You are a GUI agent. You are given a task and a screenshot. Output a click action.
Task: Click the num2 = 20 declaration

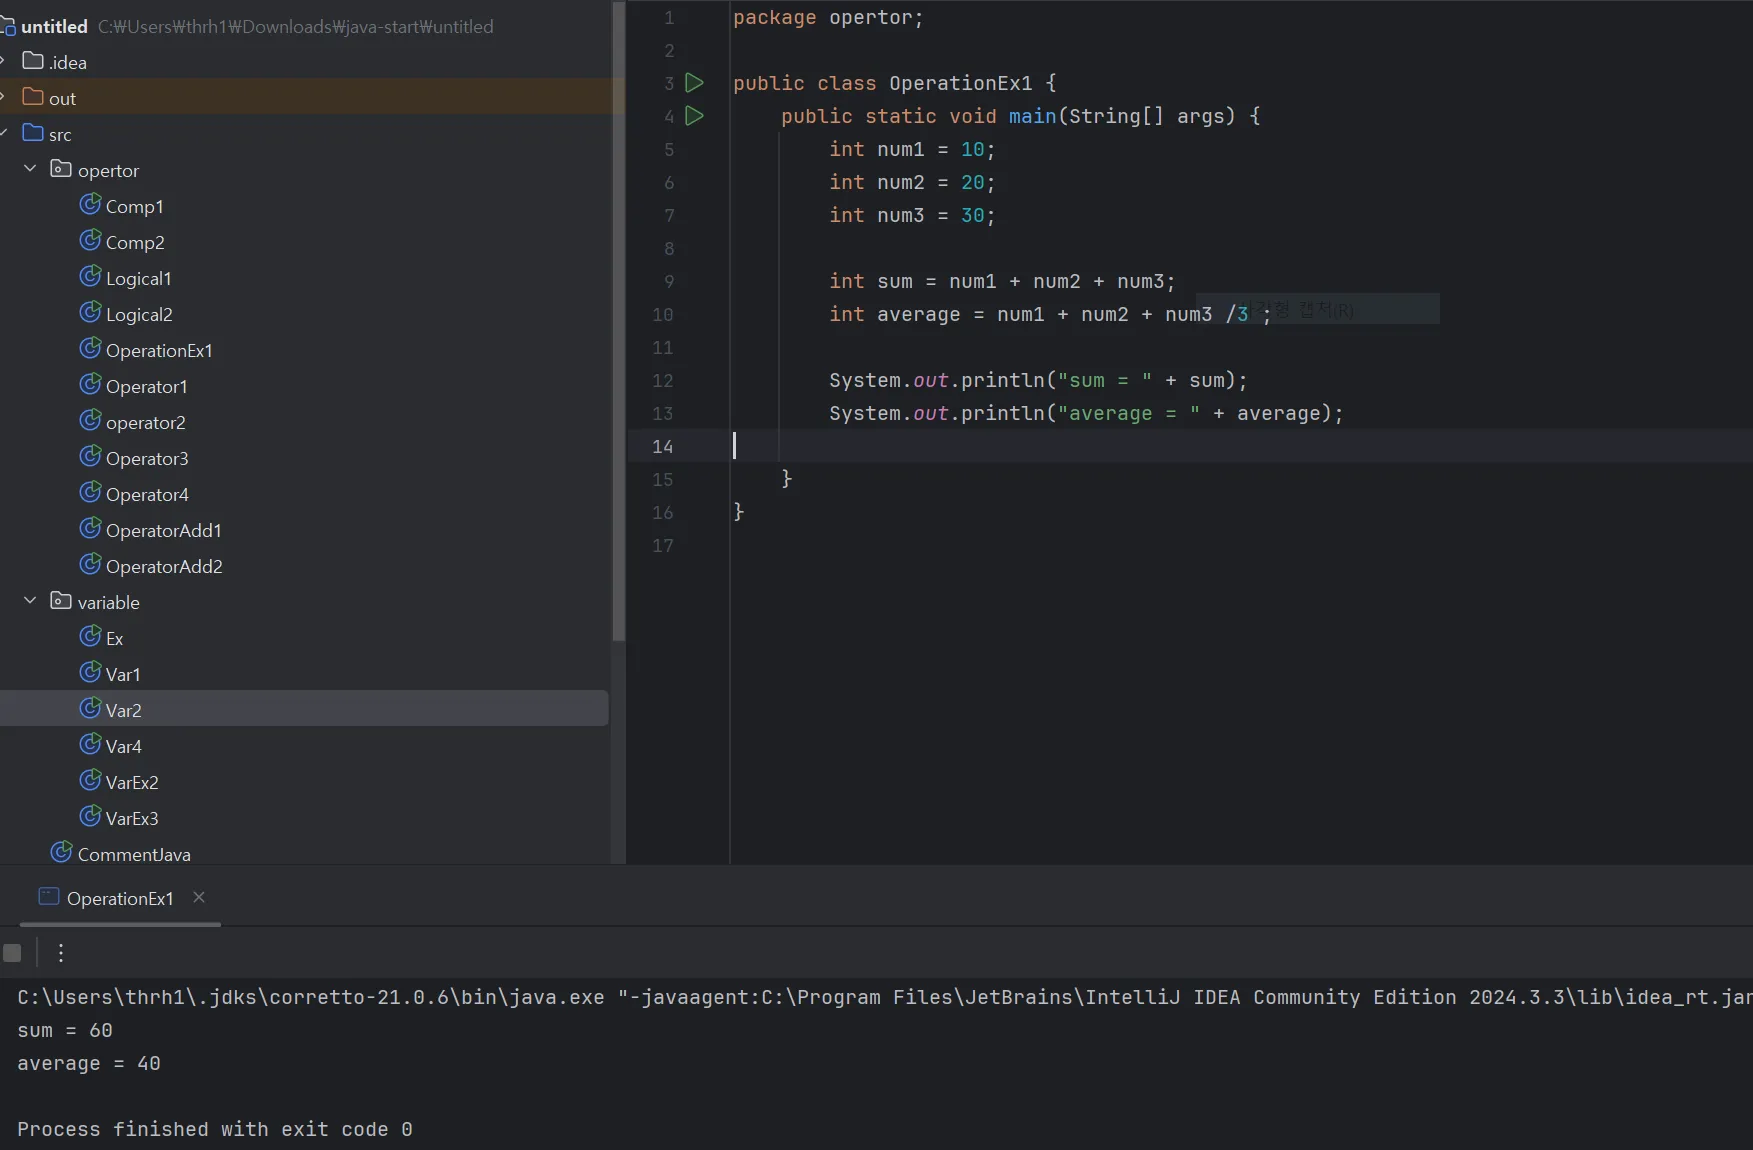912,183
